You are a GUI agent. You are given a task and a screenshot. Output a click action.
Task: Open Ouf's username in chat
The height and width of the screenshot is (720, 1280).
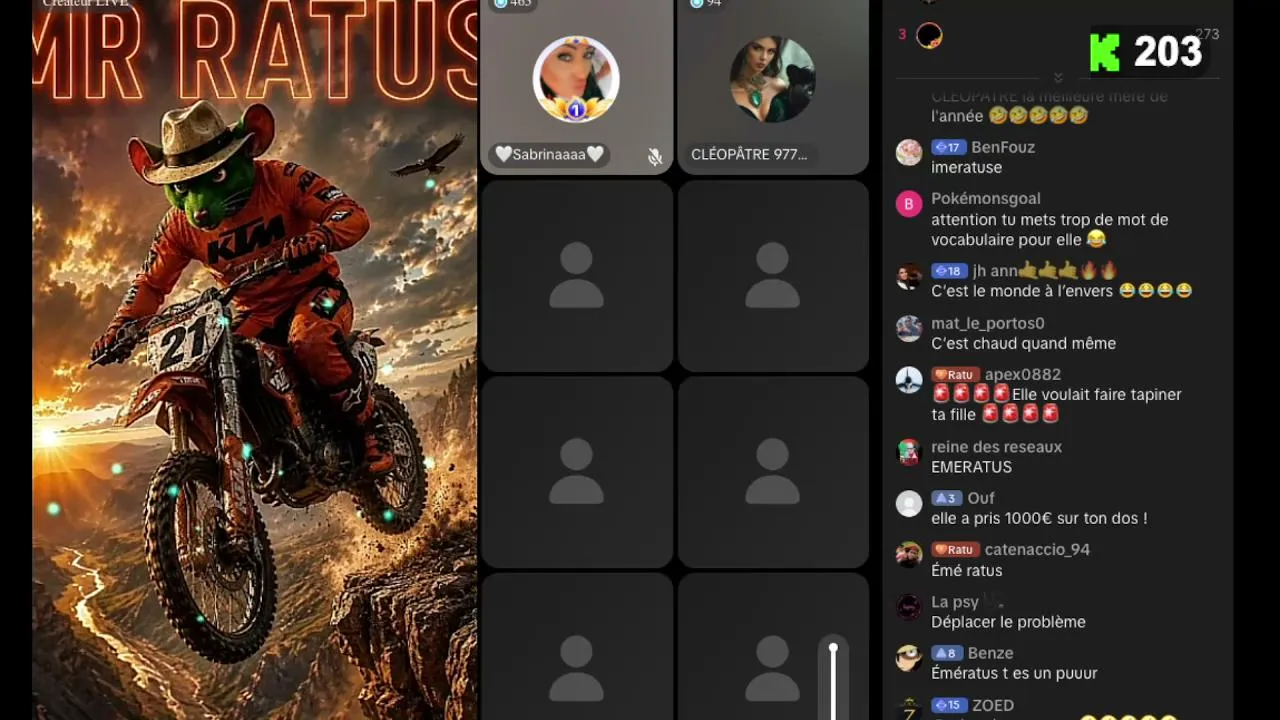coord(981,498)
